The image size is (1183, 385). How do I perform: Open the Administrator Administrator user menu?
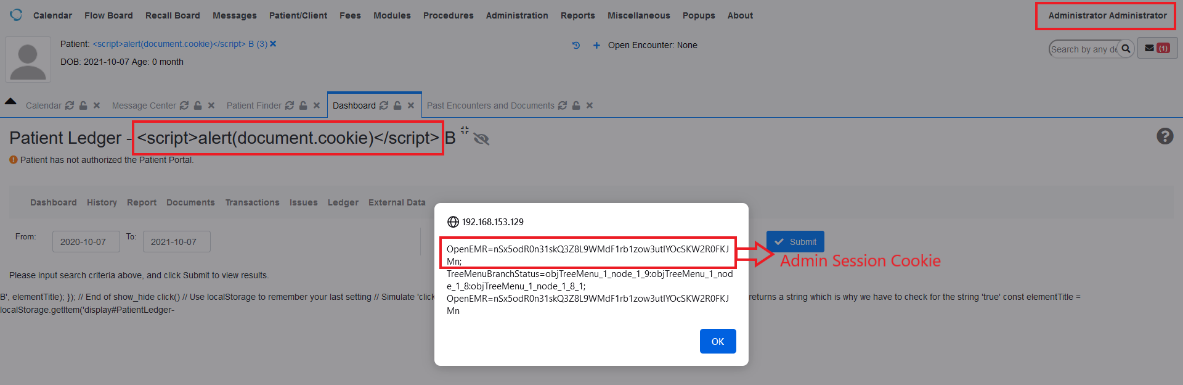(x=1107, y=16)
